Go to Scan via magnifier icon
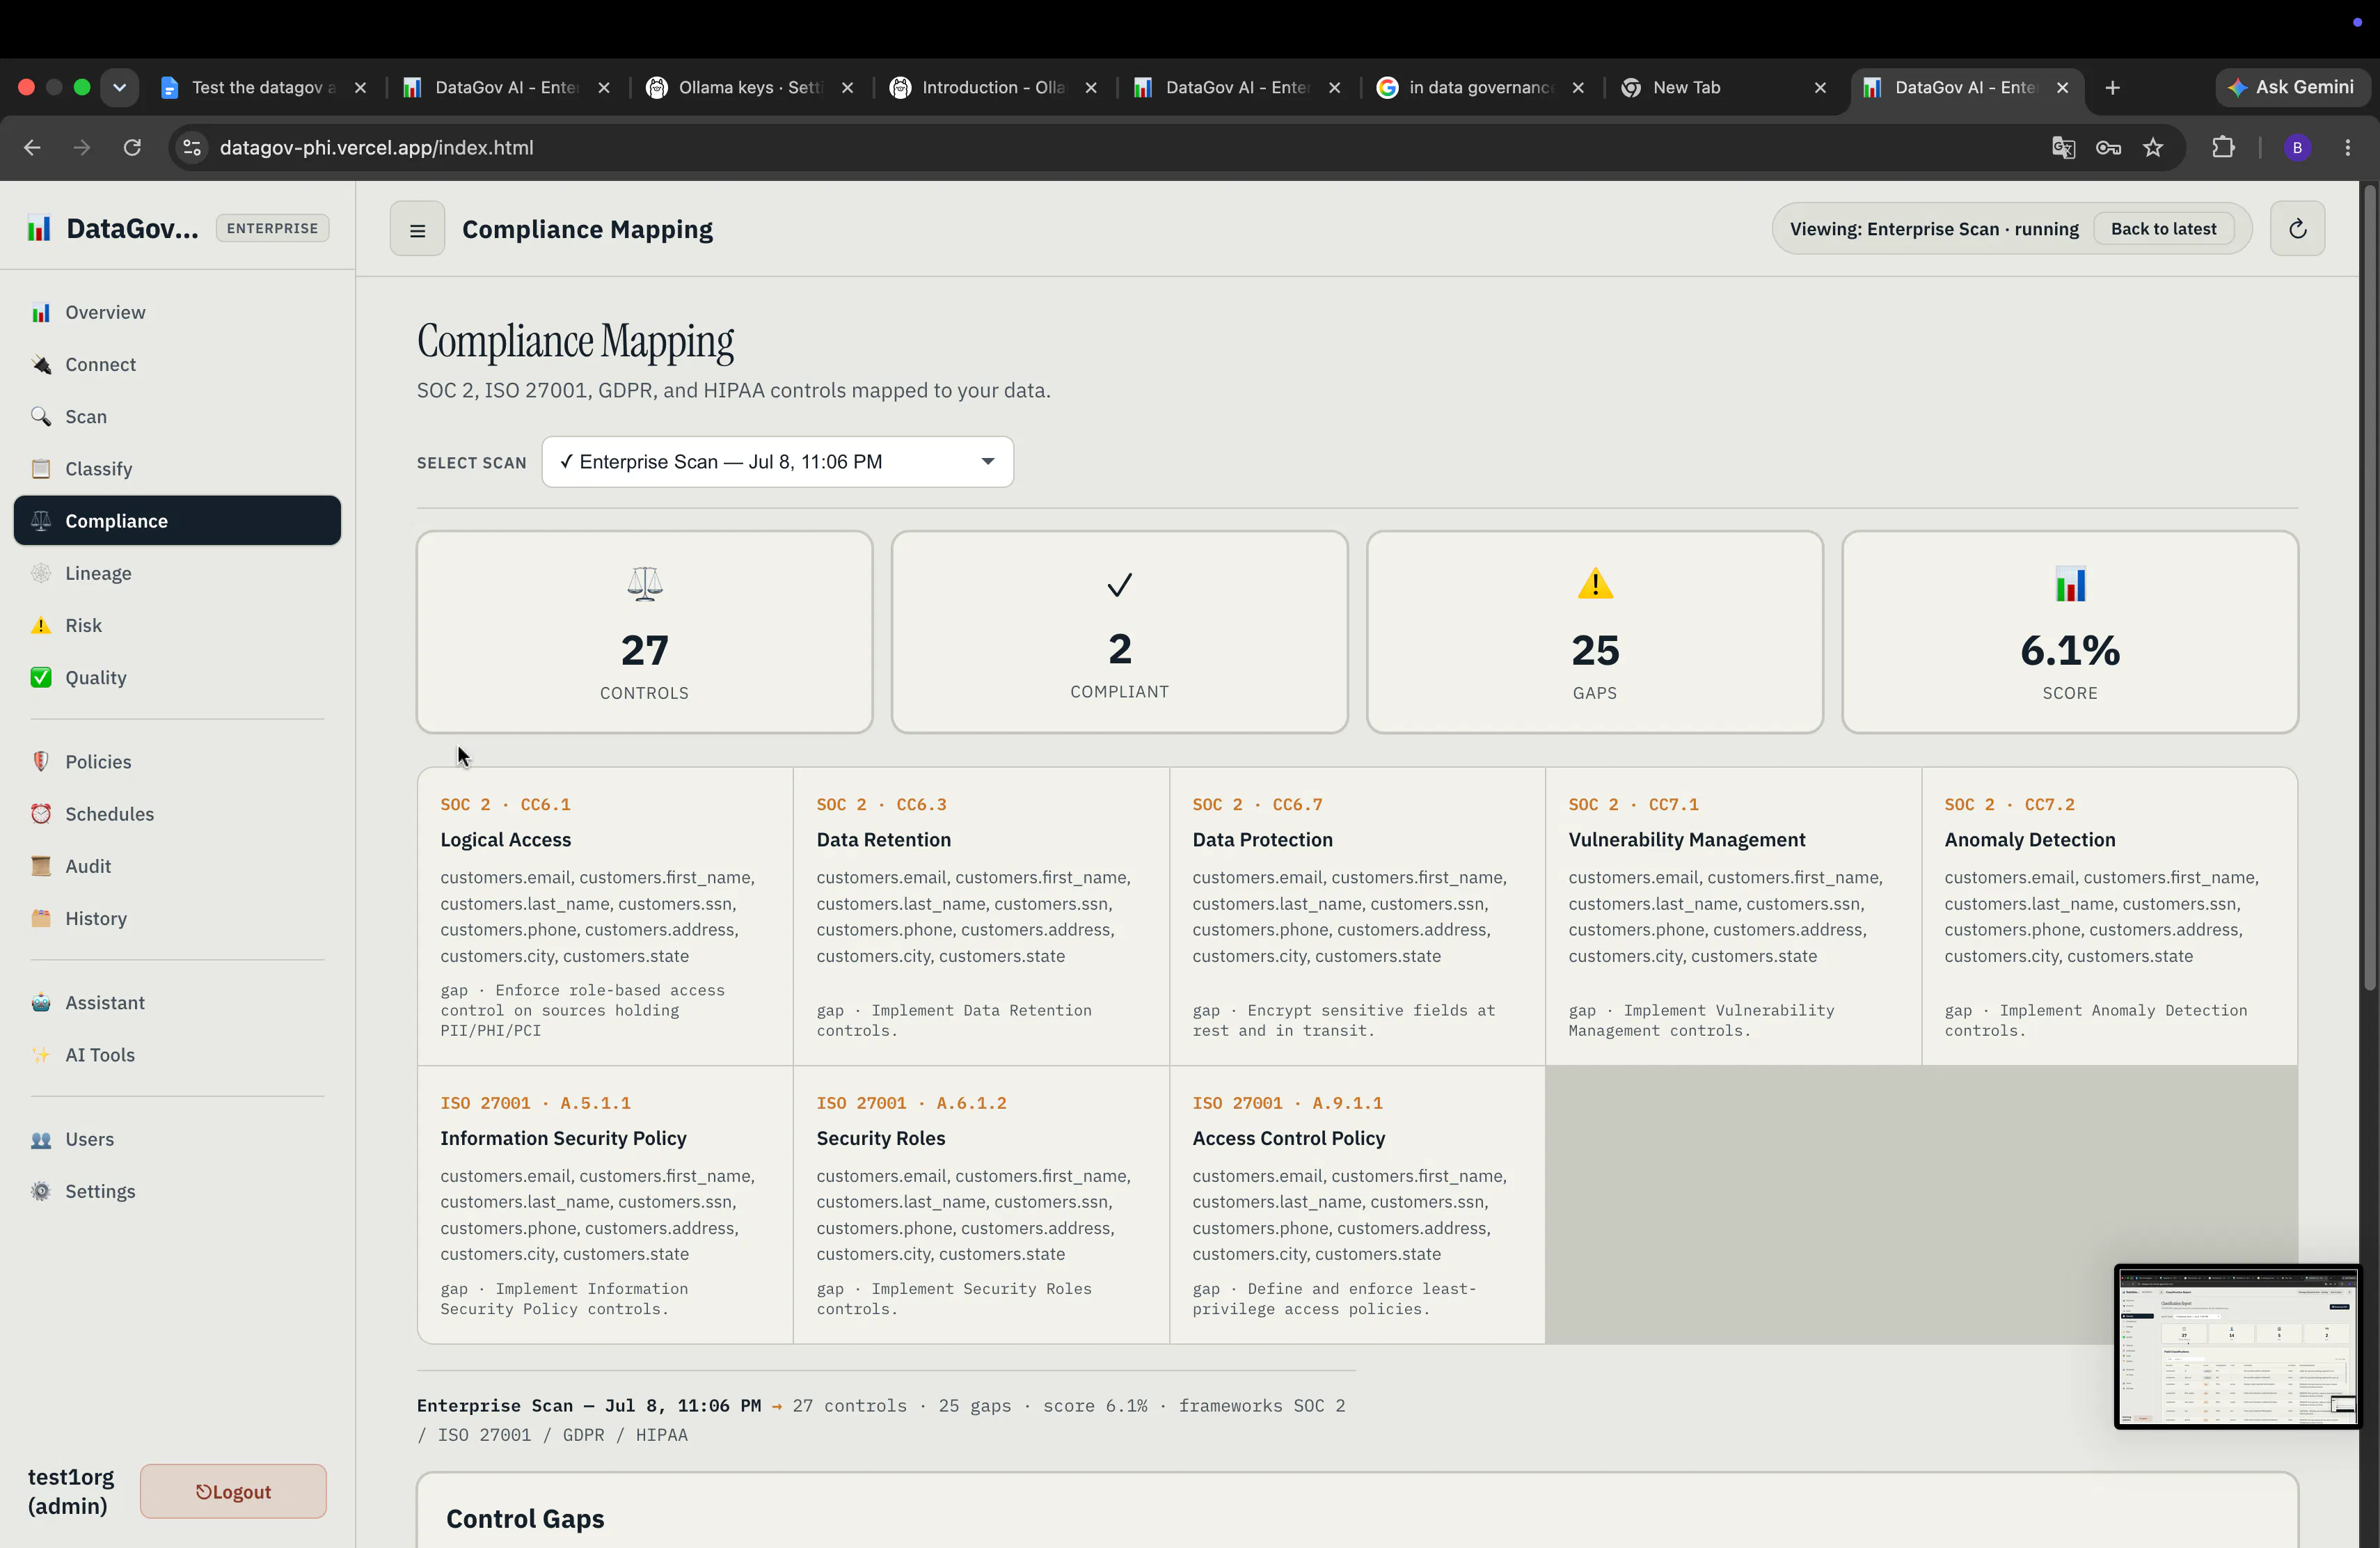The width and height of the screenshot is (2380, 1548). (x=177, y=416)
